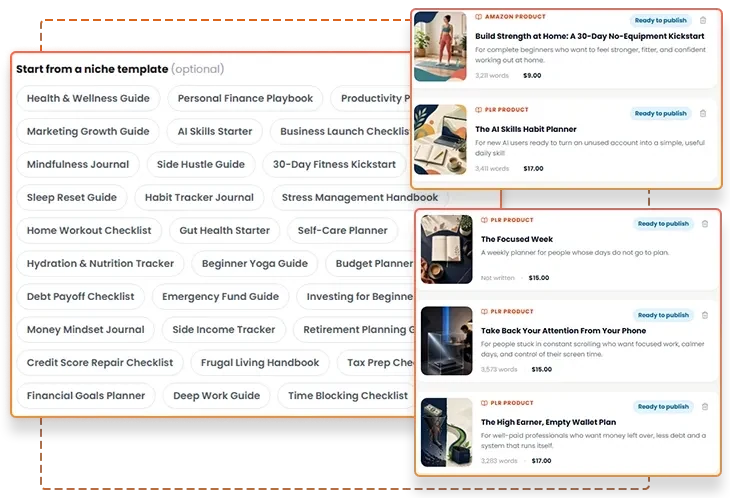The width and height of the screenshot is (730, 498).
Task: Click PLR book icon on Take Back Attention card
Action: click(x=484, y=311)
